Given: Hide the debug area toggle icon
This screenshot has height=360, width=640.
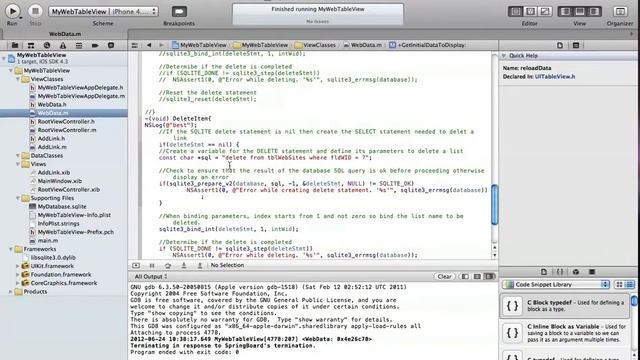Looking at the screenshot, I should click(x=136, y=265).
